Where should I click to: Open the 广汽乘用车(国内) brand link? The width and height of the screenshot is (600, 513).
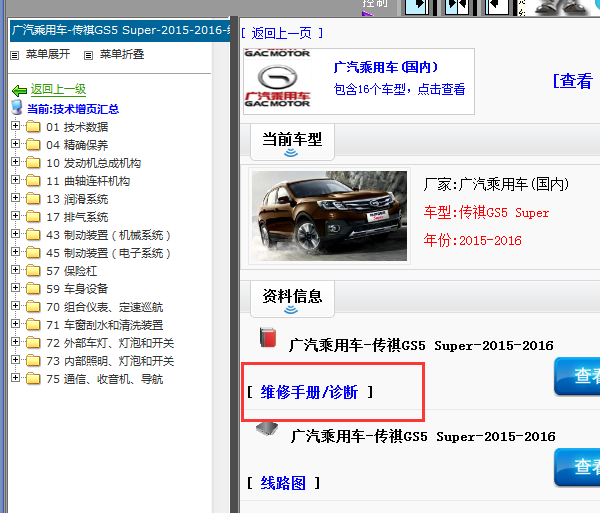(x=386, y=67)
